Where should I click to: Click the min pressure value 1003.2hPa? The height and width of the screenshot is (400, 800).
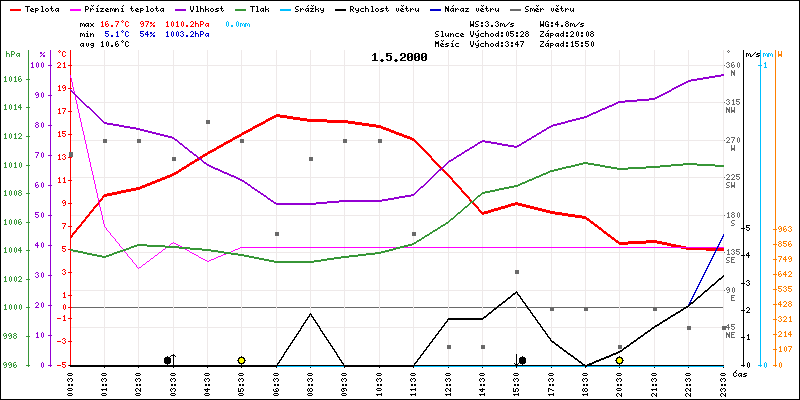(x=187, y=33)
